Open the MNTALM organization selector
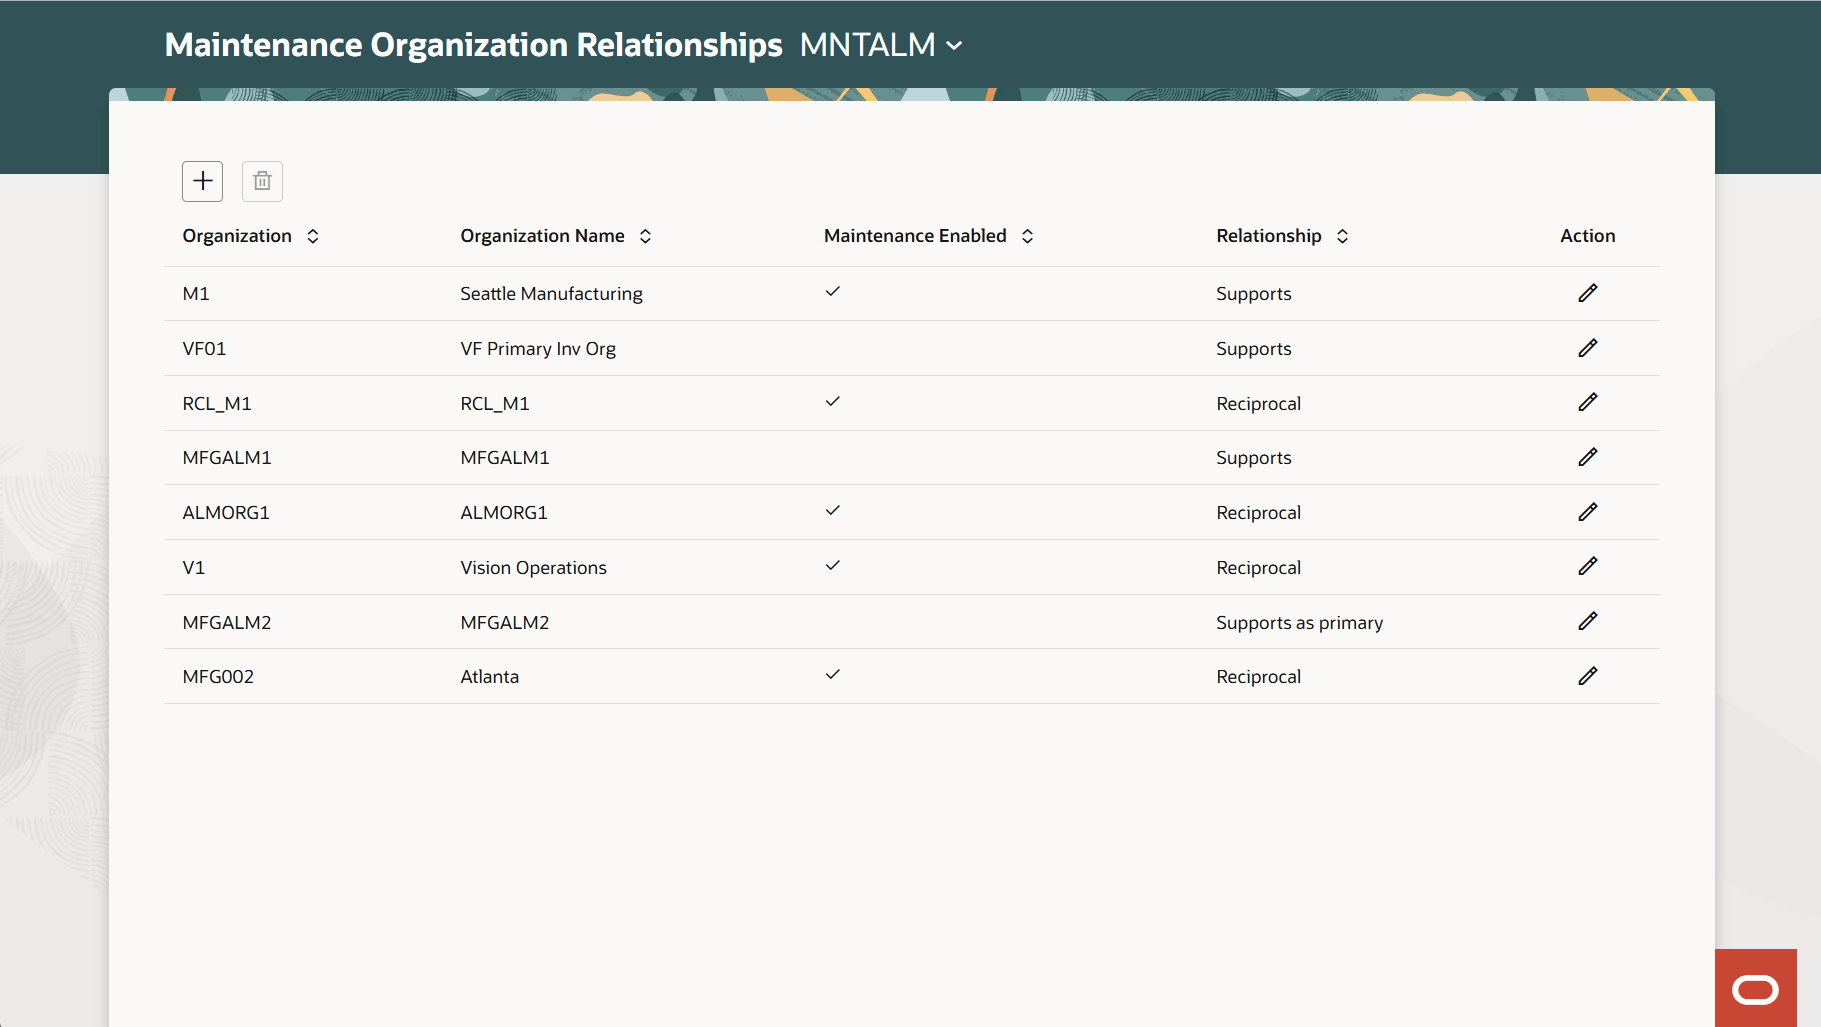 click(881, 45)
